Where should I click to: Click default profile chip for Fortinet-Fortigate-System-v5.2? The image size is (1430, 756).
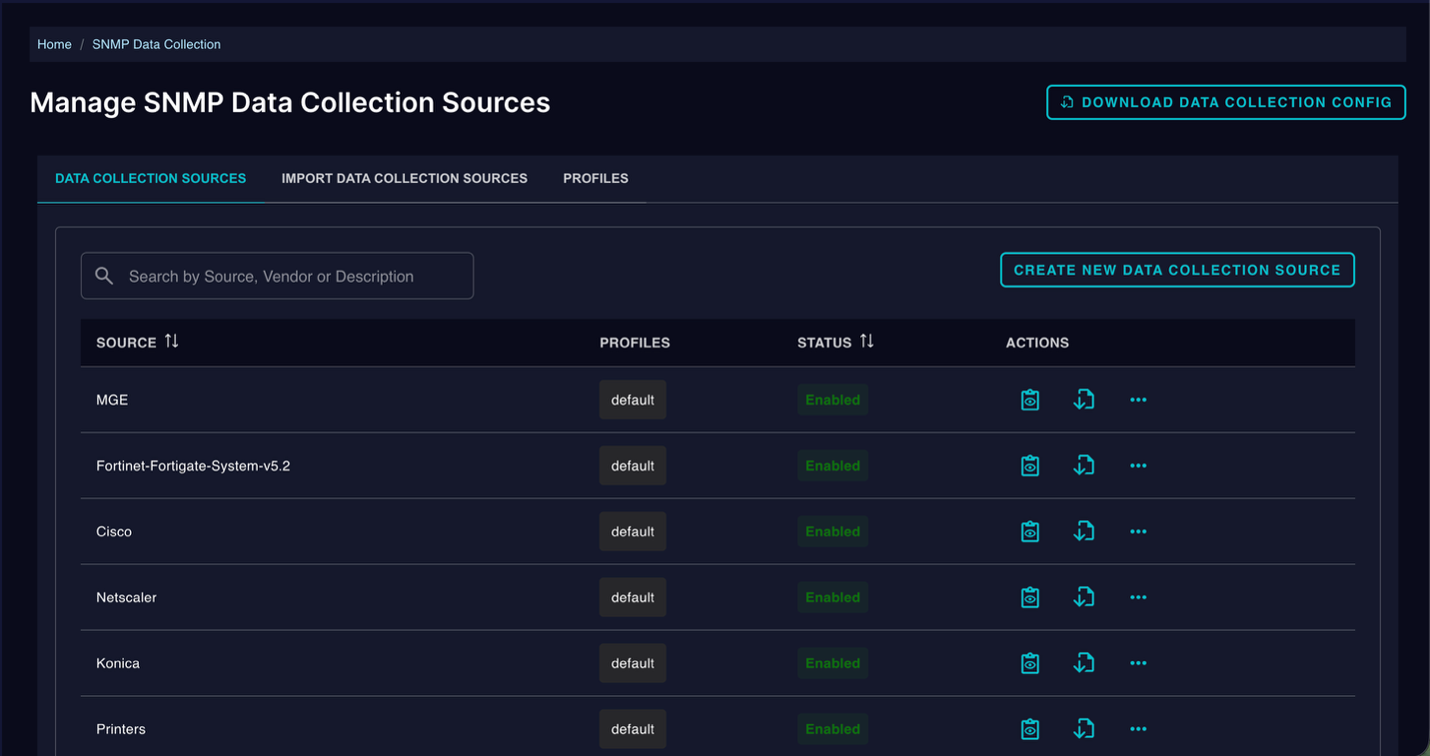[x=633, y=466]
